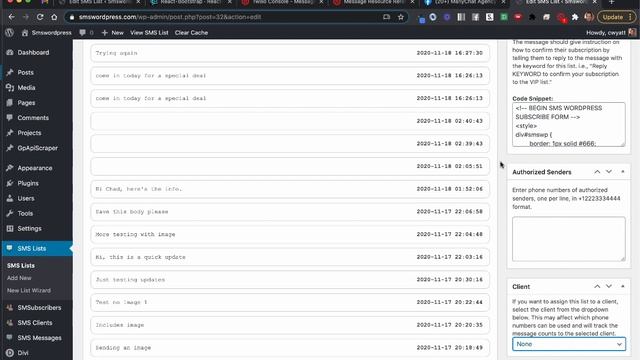640x360 pixels.
Task: Move Client panel down
Action: 609,287
